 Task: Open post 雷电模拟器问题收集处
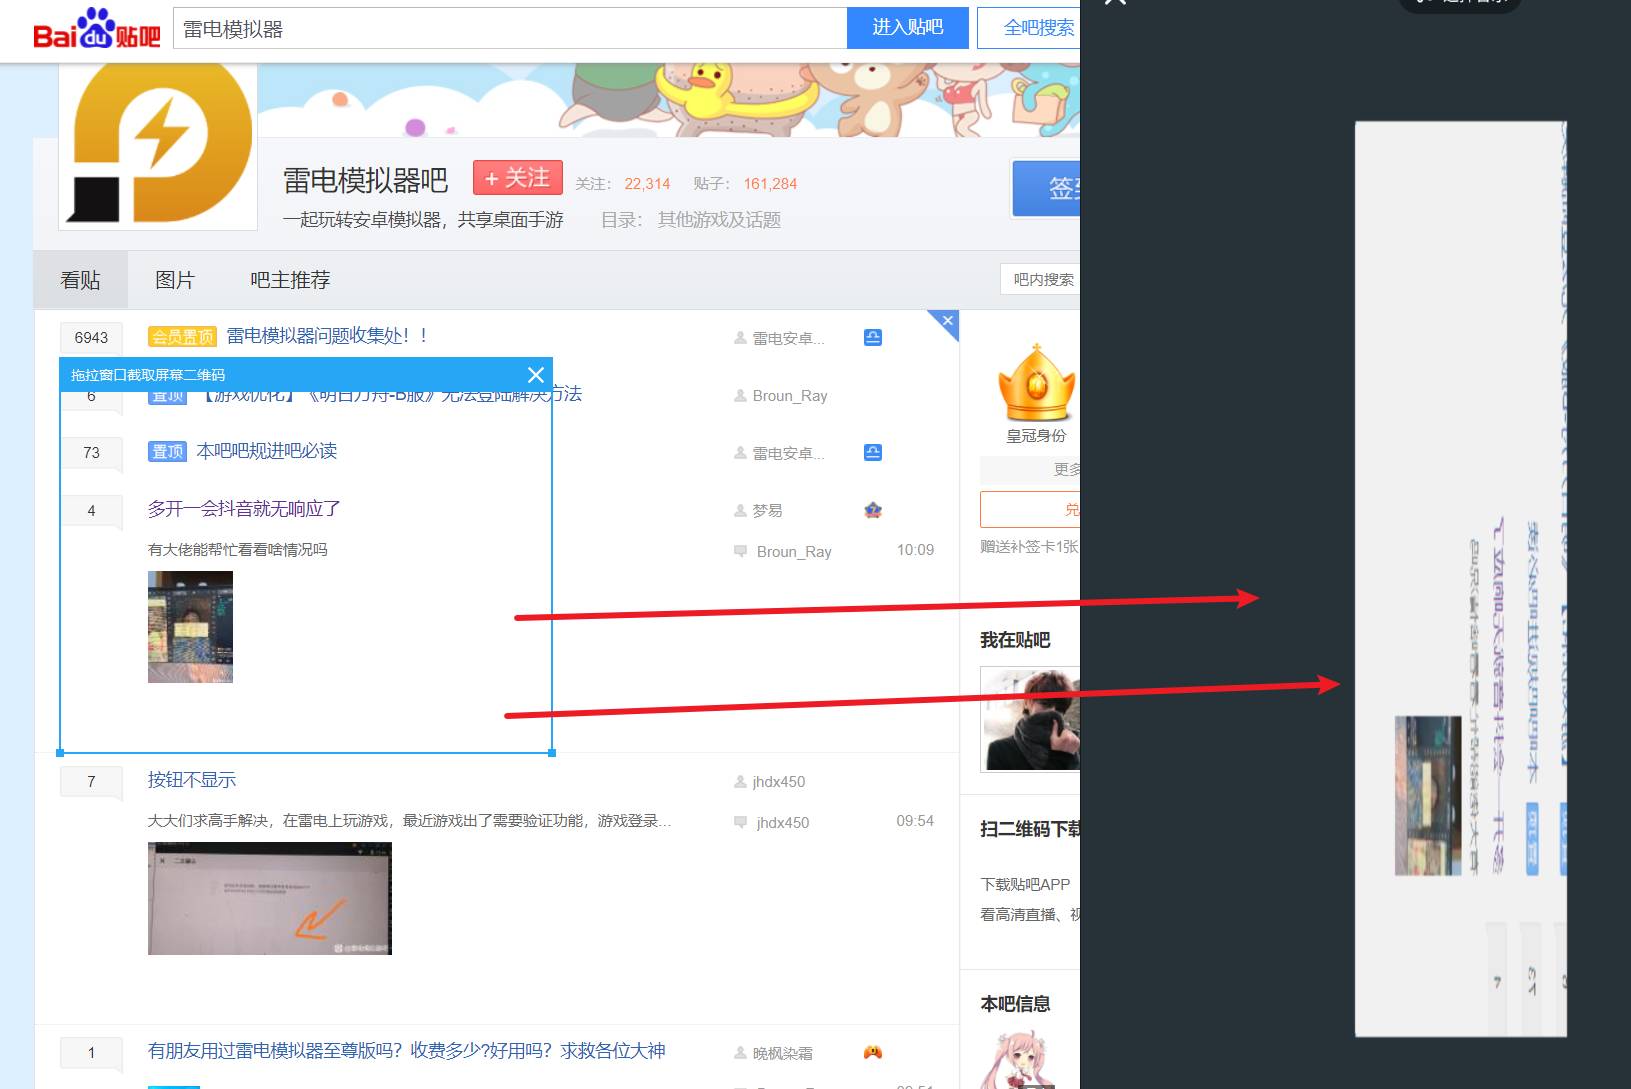click(327, 336)
